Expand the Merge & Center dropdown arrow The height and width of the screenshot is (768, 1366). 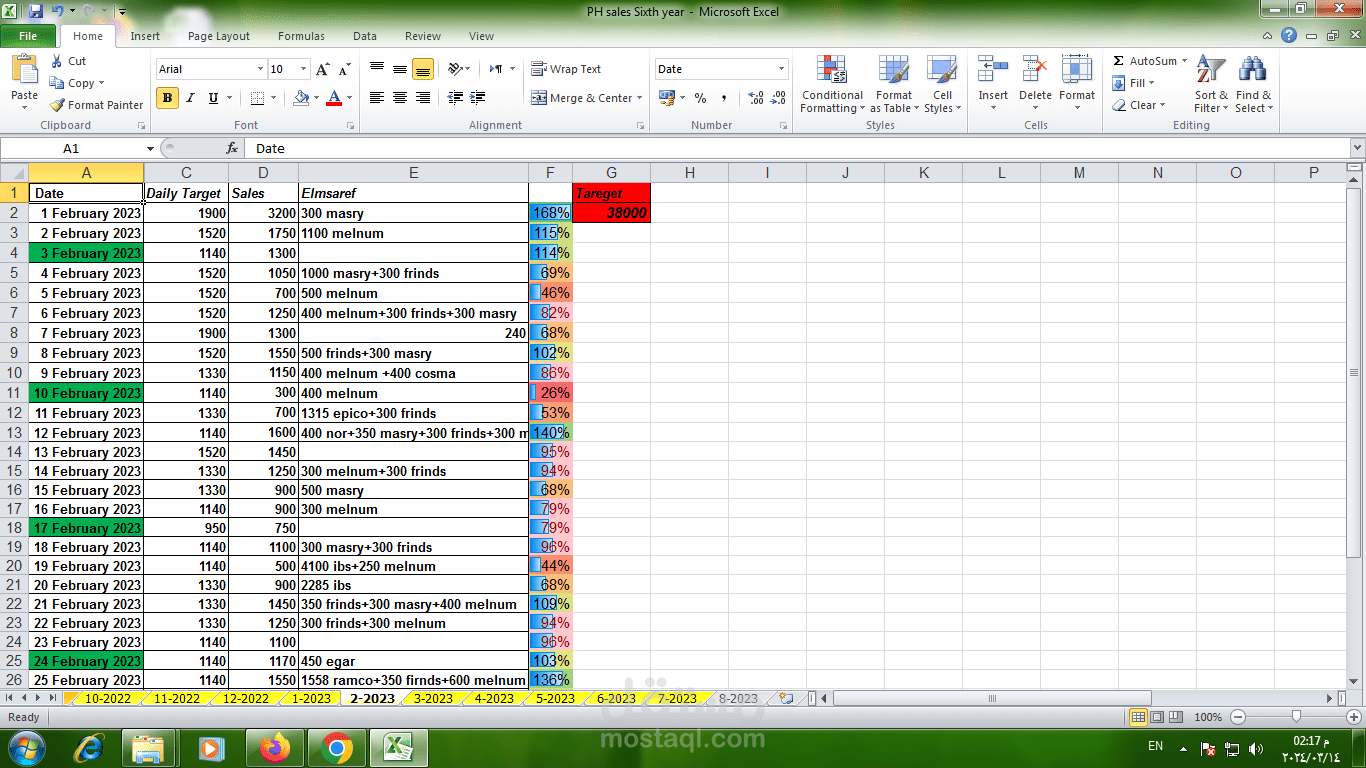pyautogui.click(x=639, y=98)
